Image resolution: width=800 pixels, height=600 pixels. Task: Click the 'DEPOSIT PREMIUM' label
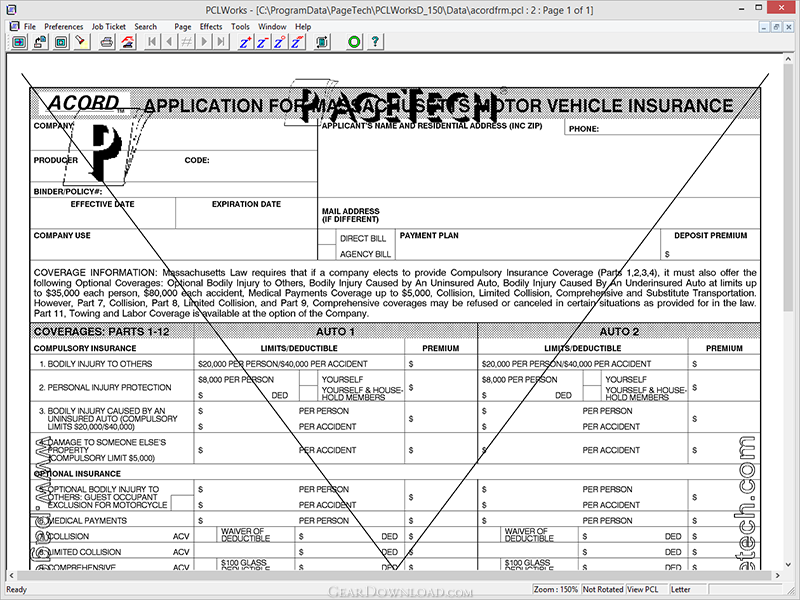(710, 235)
